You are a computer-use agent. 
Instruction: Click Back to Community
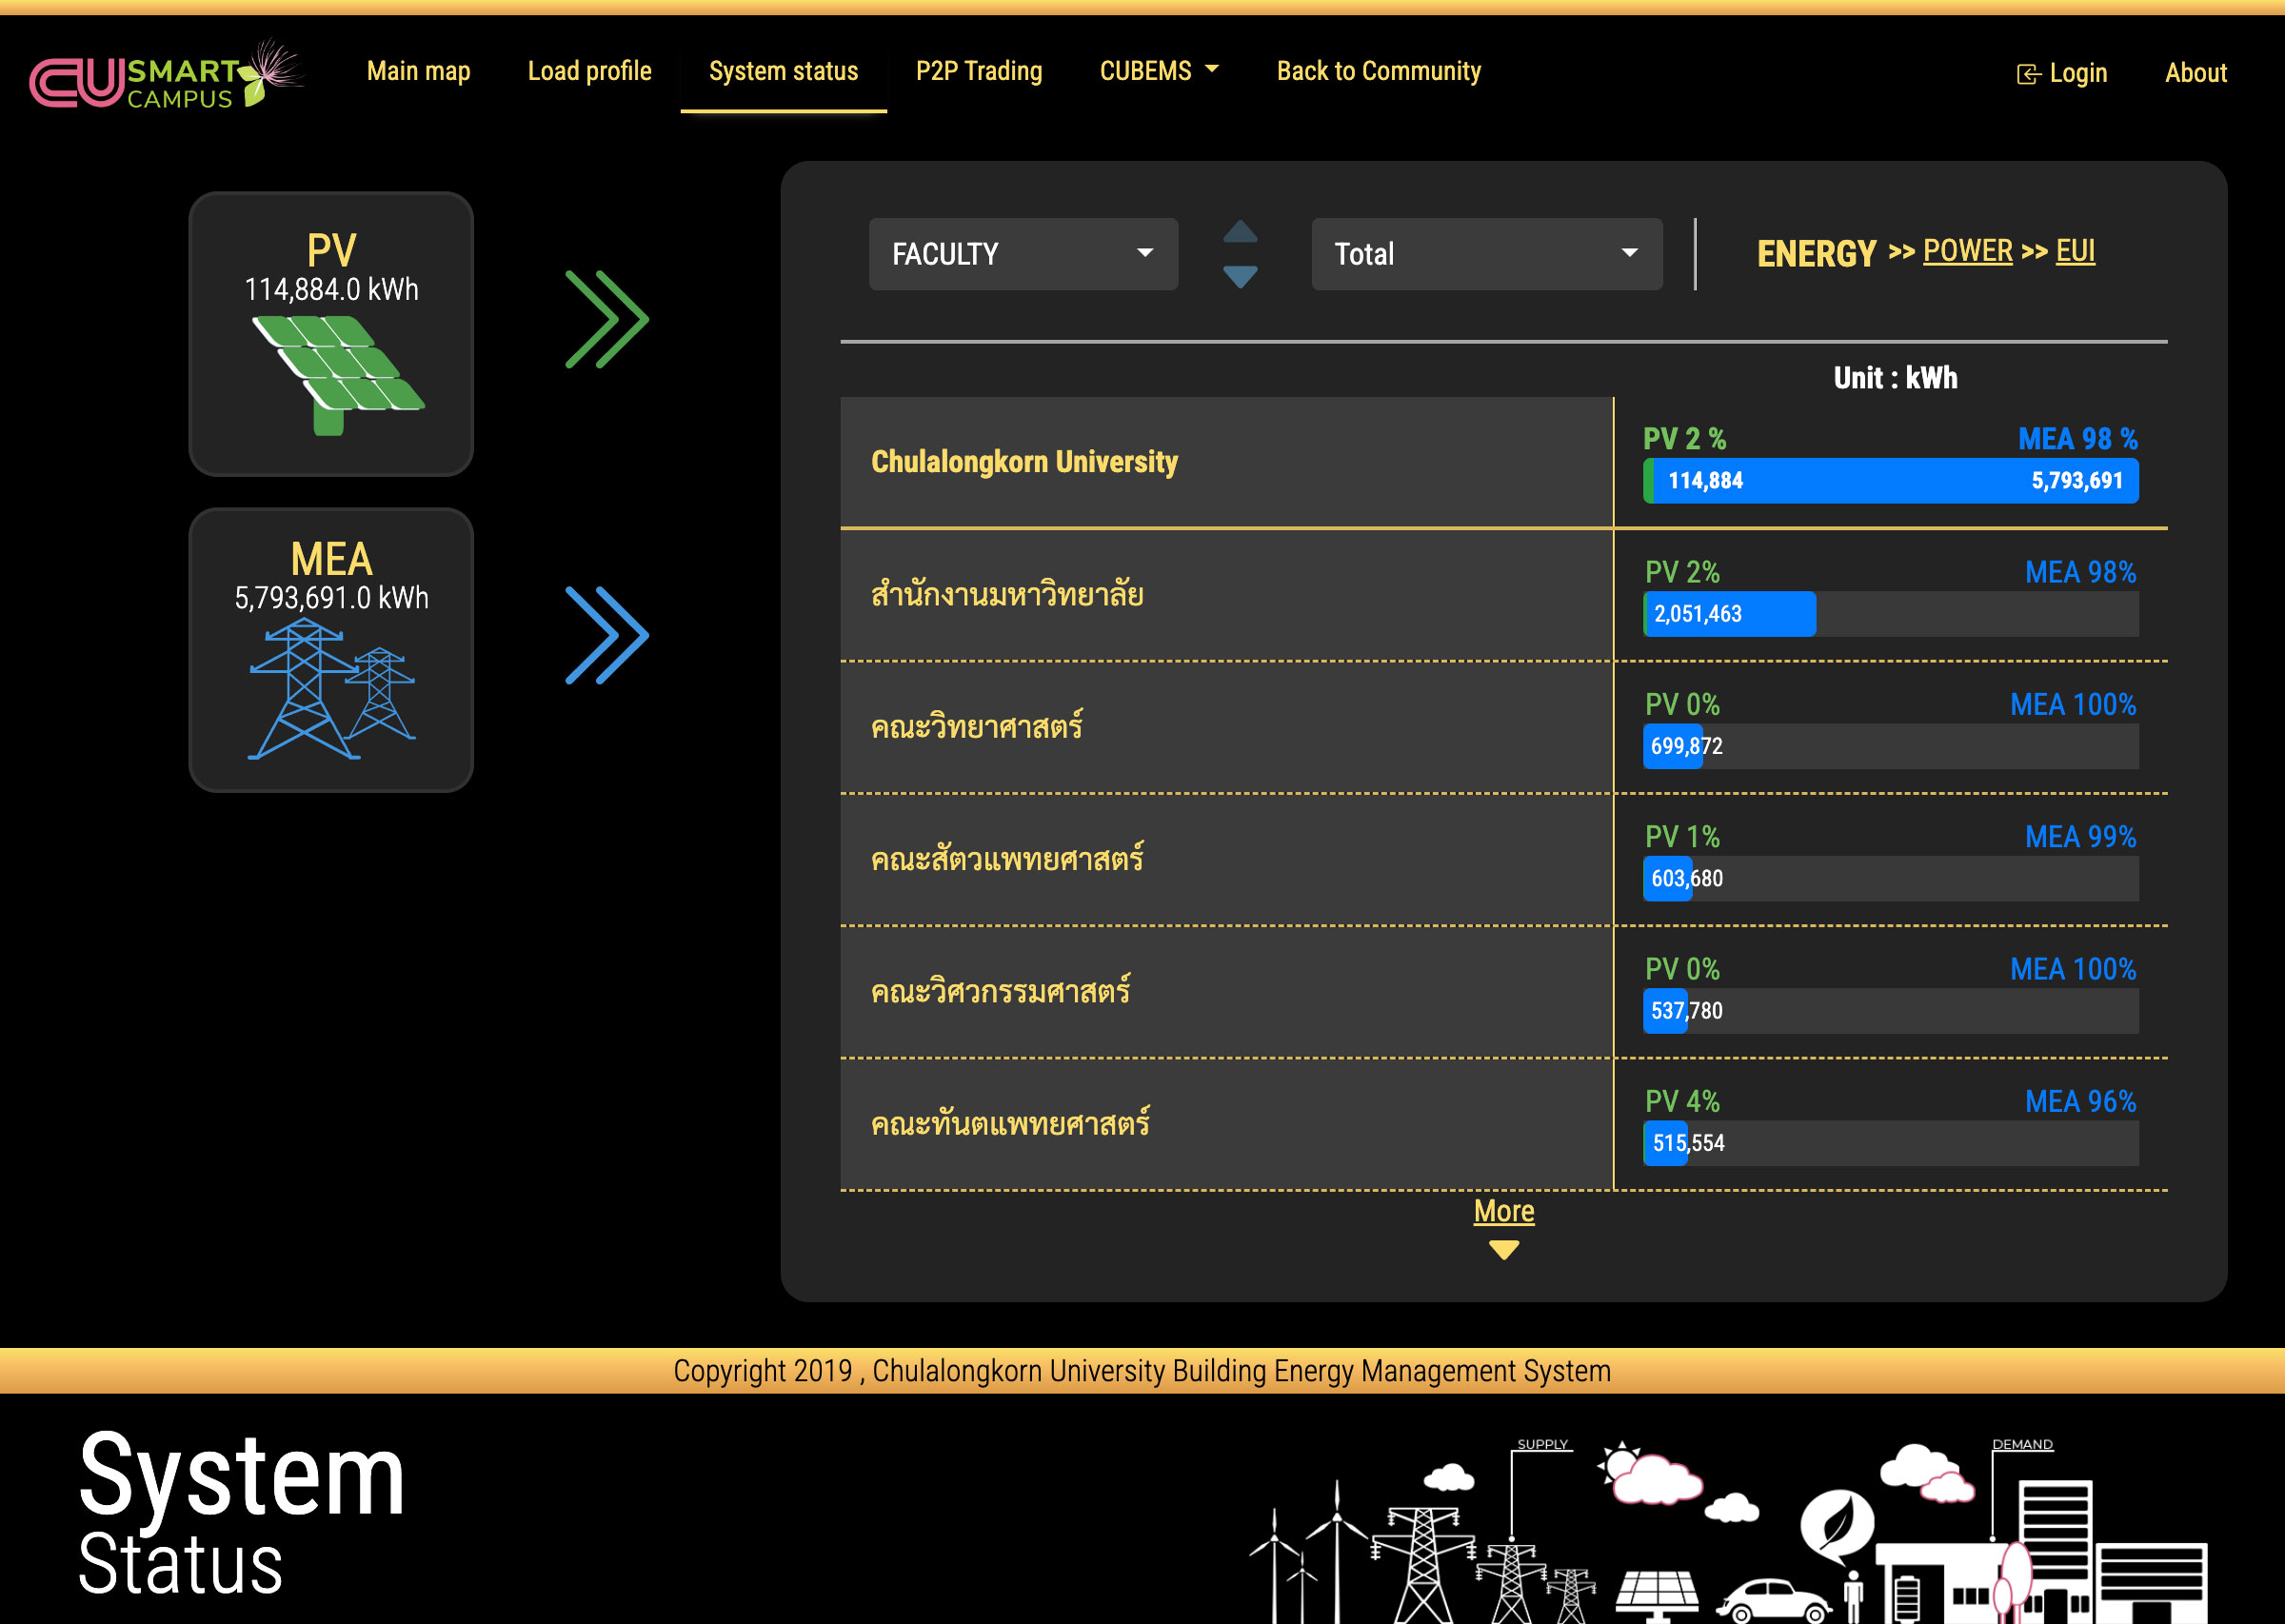coord(1378,71)
